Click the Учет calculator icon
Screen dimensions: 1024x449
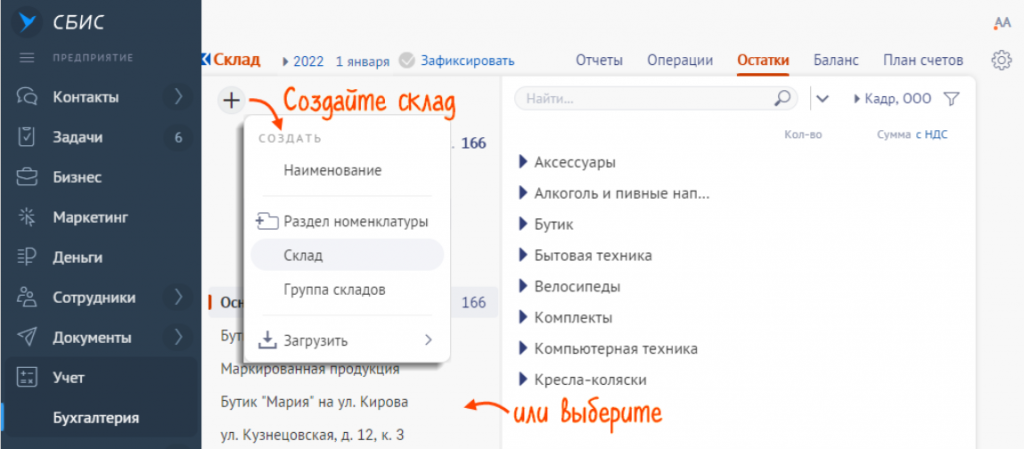tap(27, 377)
